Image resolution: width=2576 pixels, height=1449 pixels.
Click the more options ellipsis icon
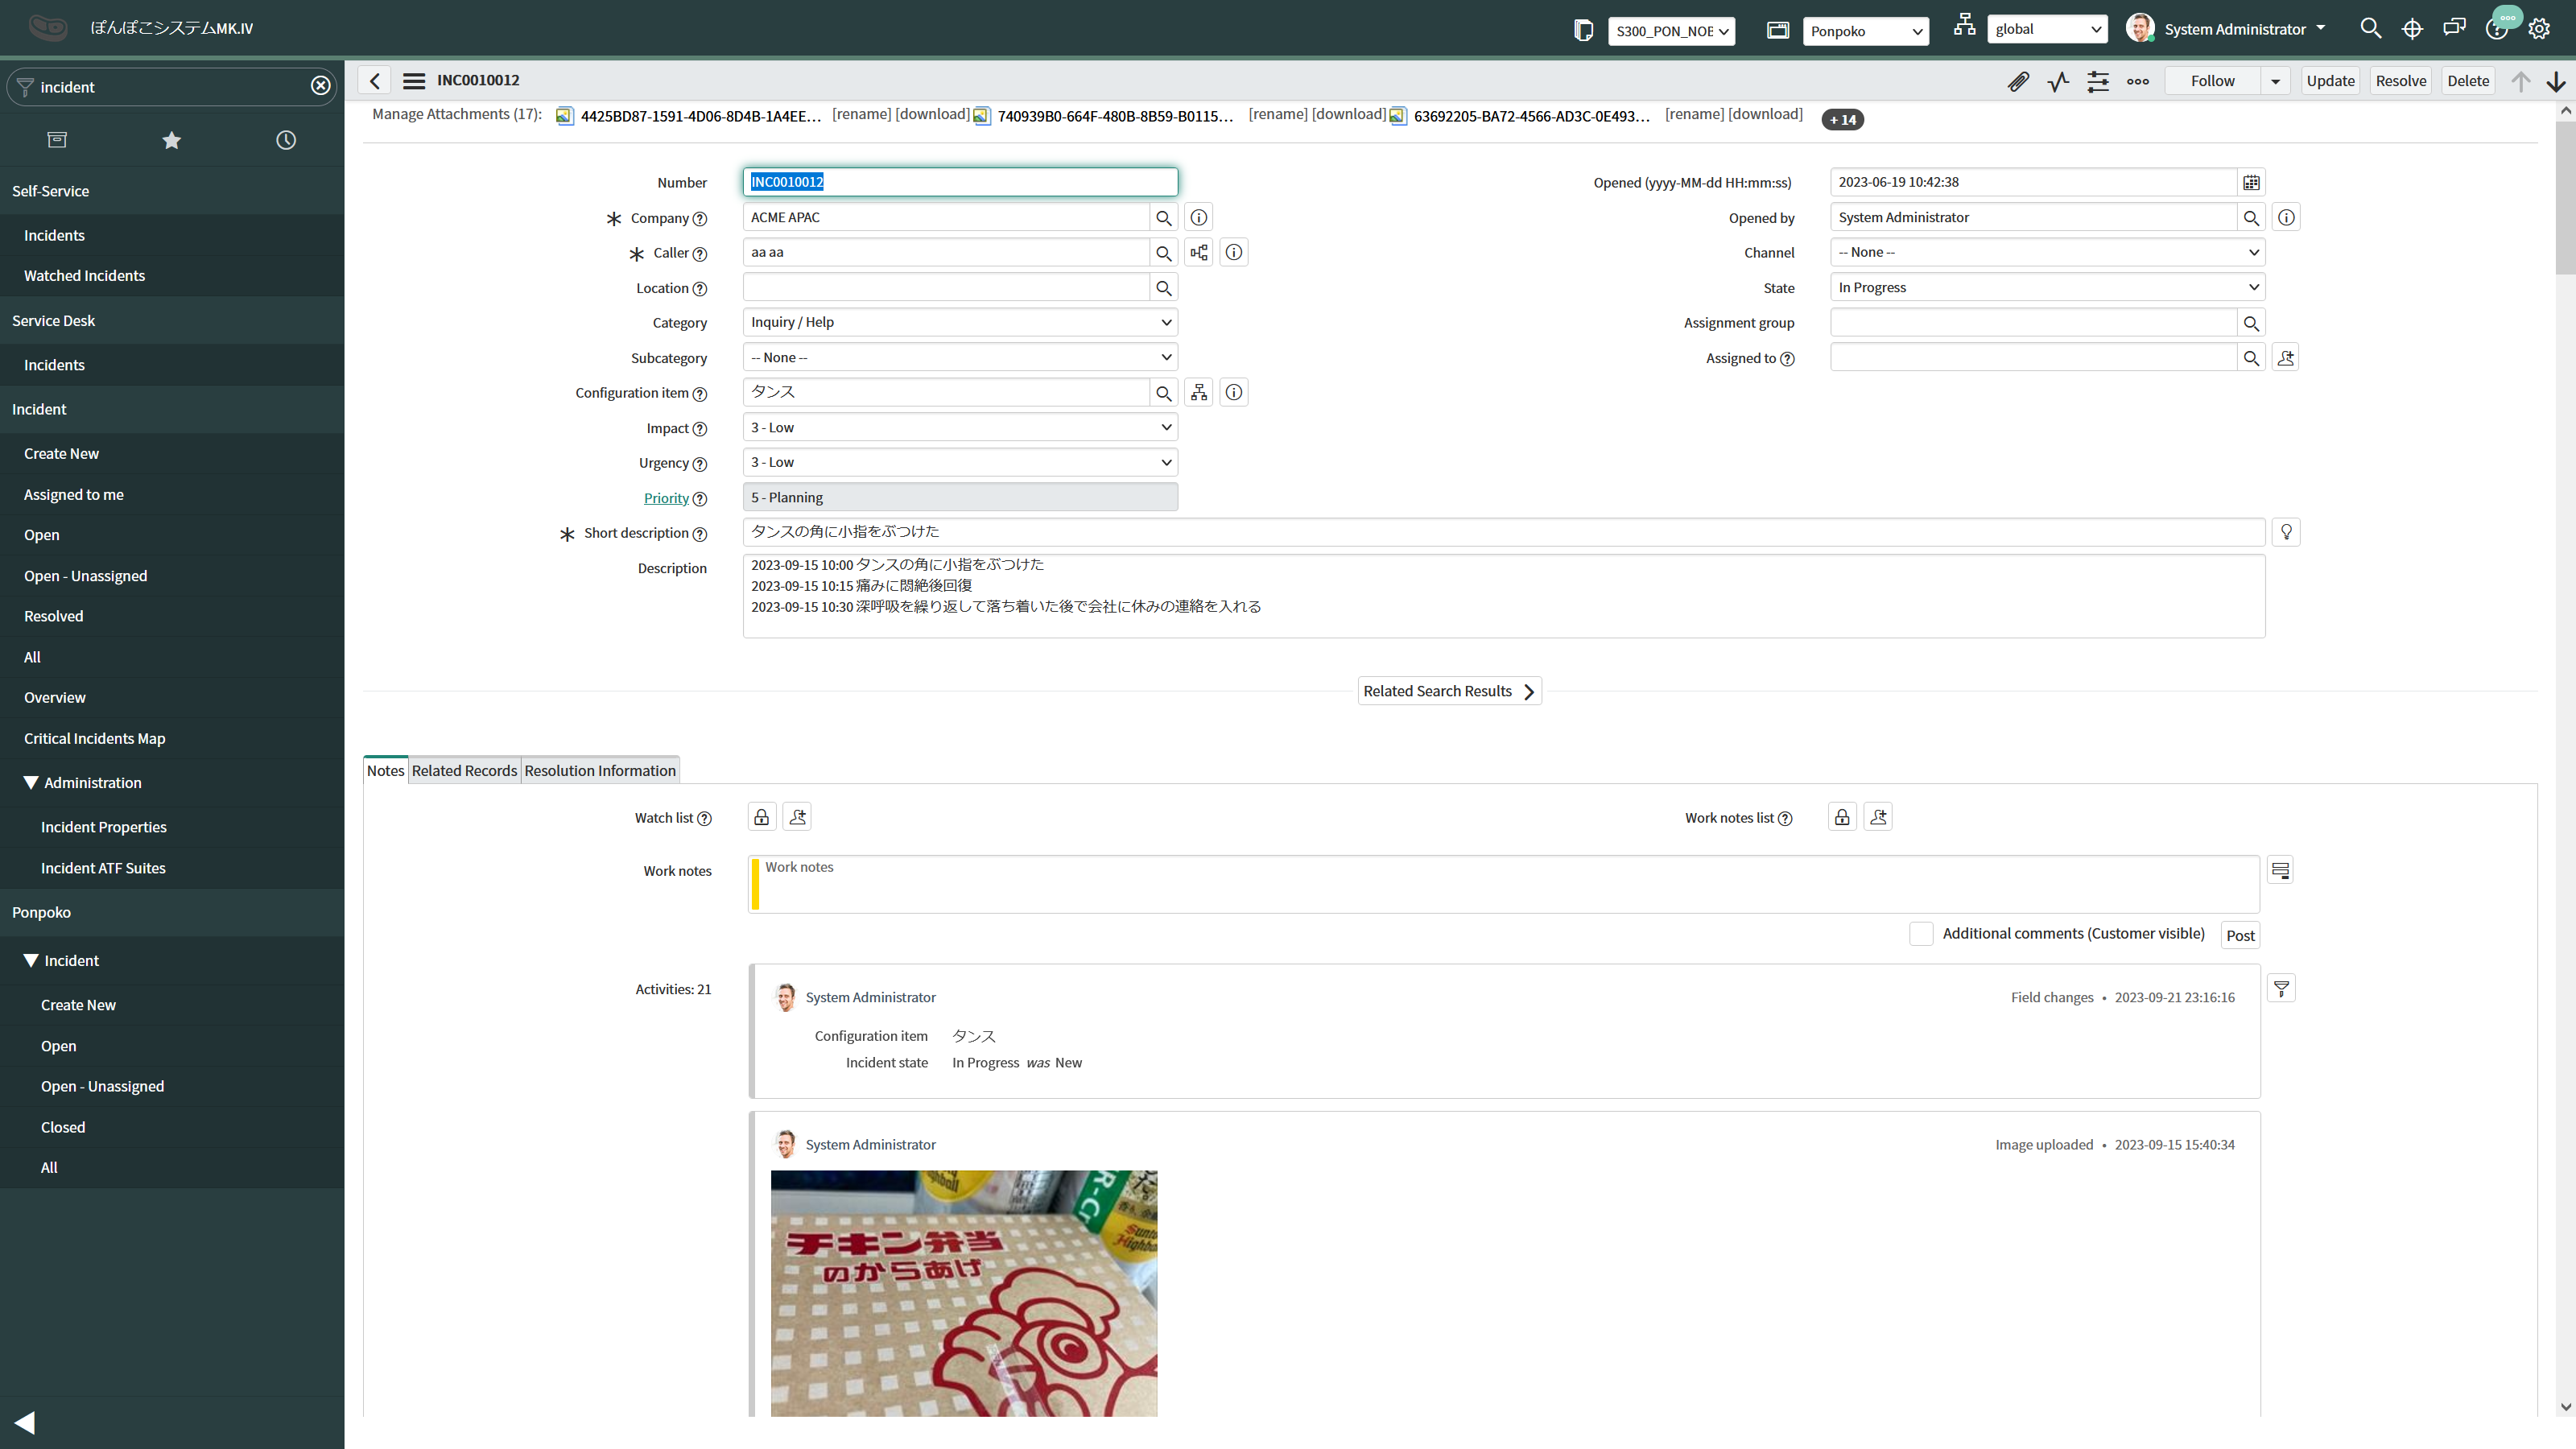point(2138,81)
